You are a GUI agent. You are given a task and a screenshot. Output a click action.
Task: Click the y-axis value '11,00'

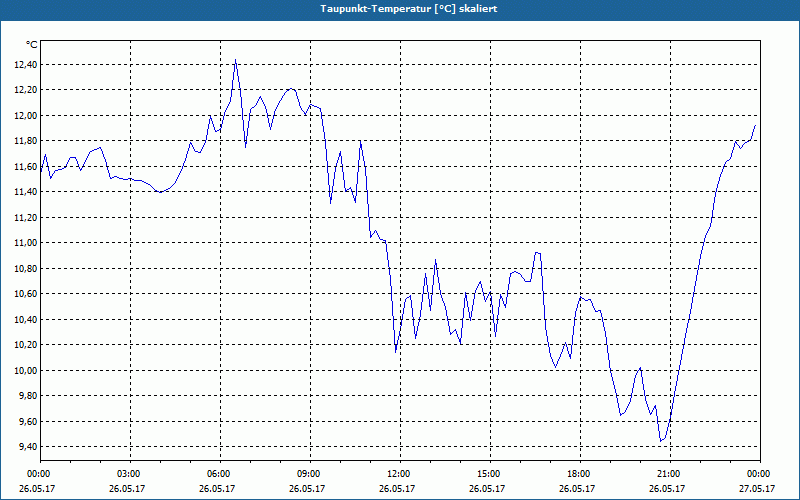(x=27, y=243)
